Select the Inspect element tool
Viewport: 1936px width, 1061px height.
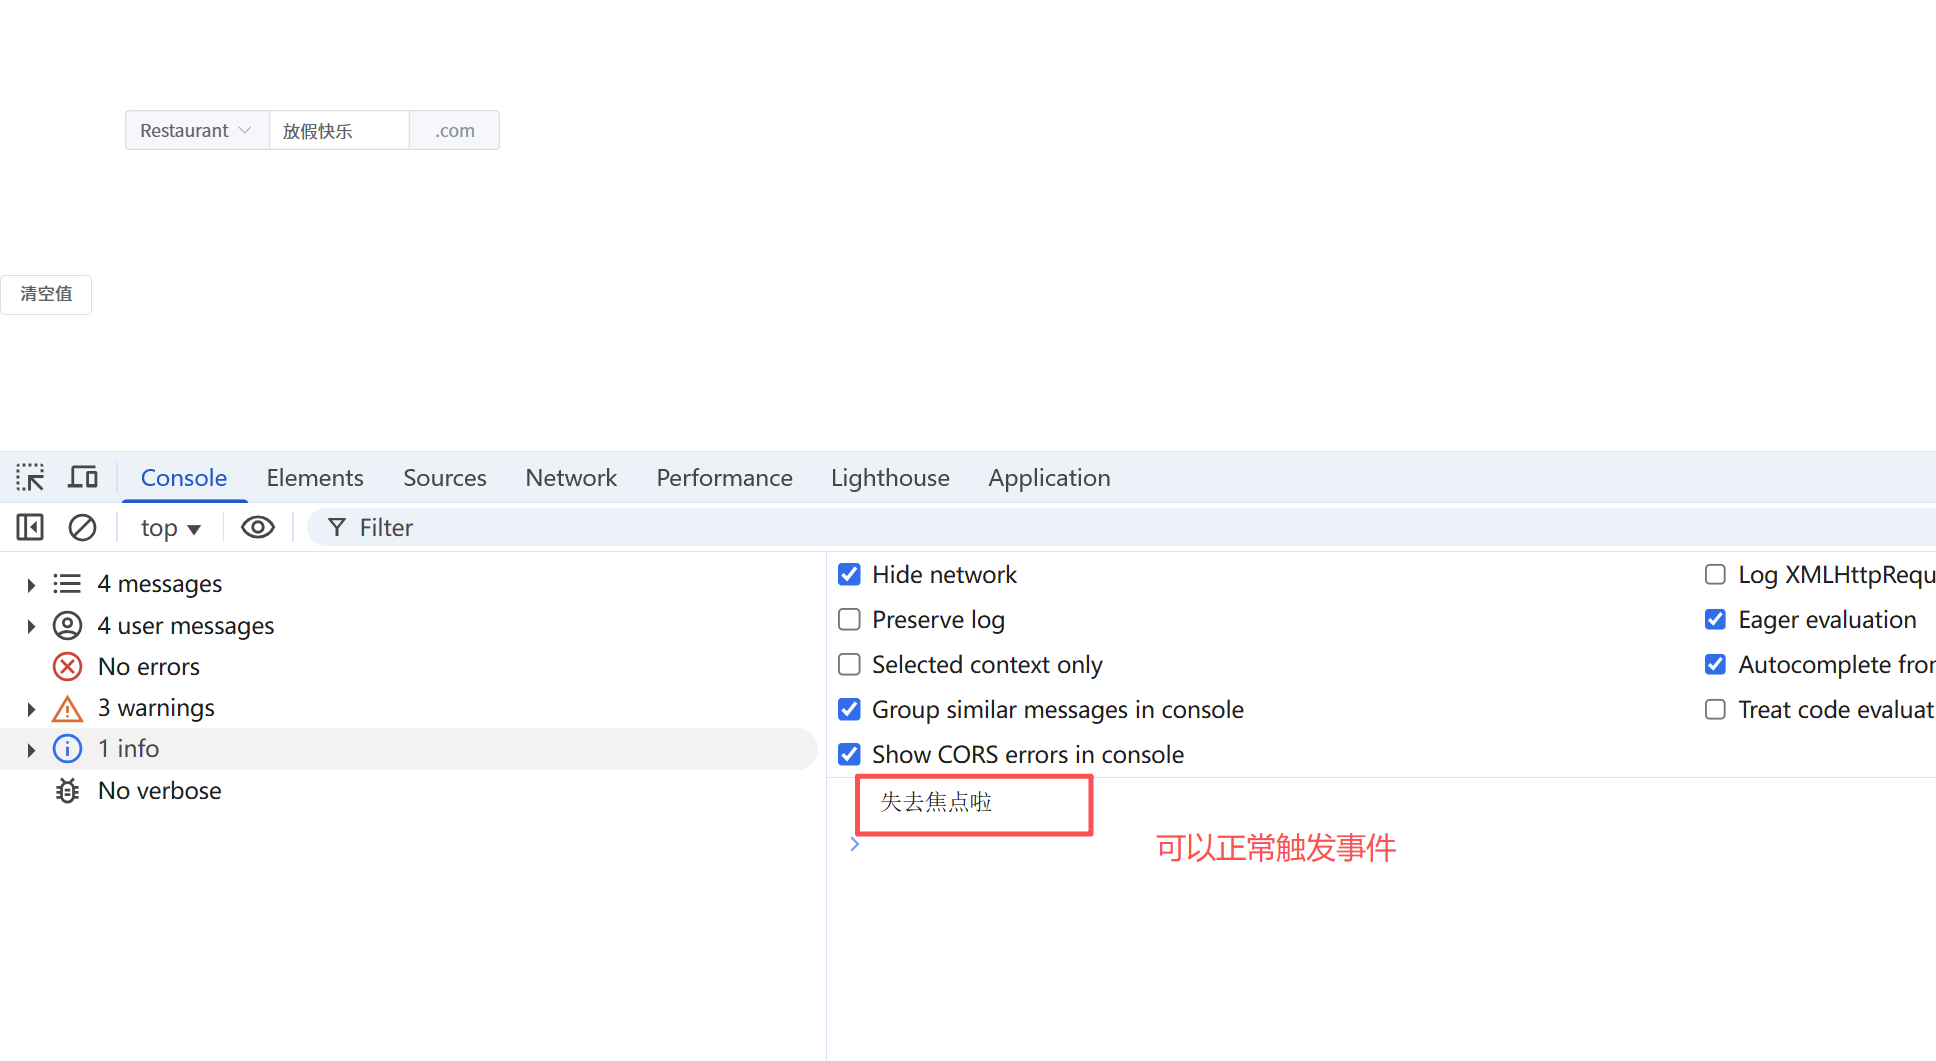[30, 477]
